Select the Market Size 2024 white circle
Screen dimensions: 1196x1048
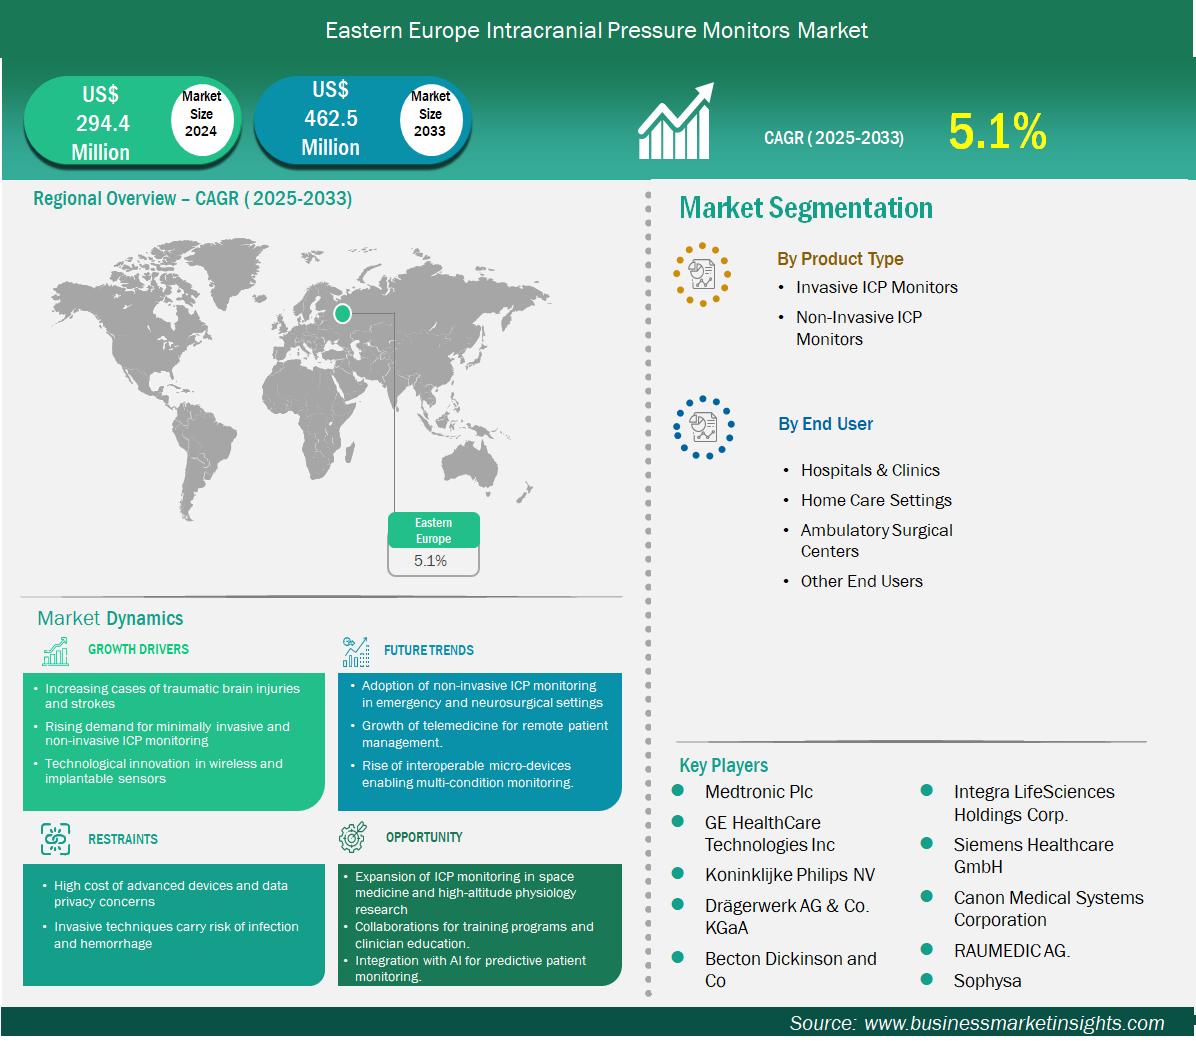[x=201, y=114]
